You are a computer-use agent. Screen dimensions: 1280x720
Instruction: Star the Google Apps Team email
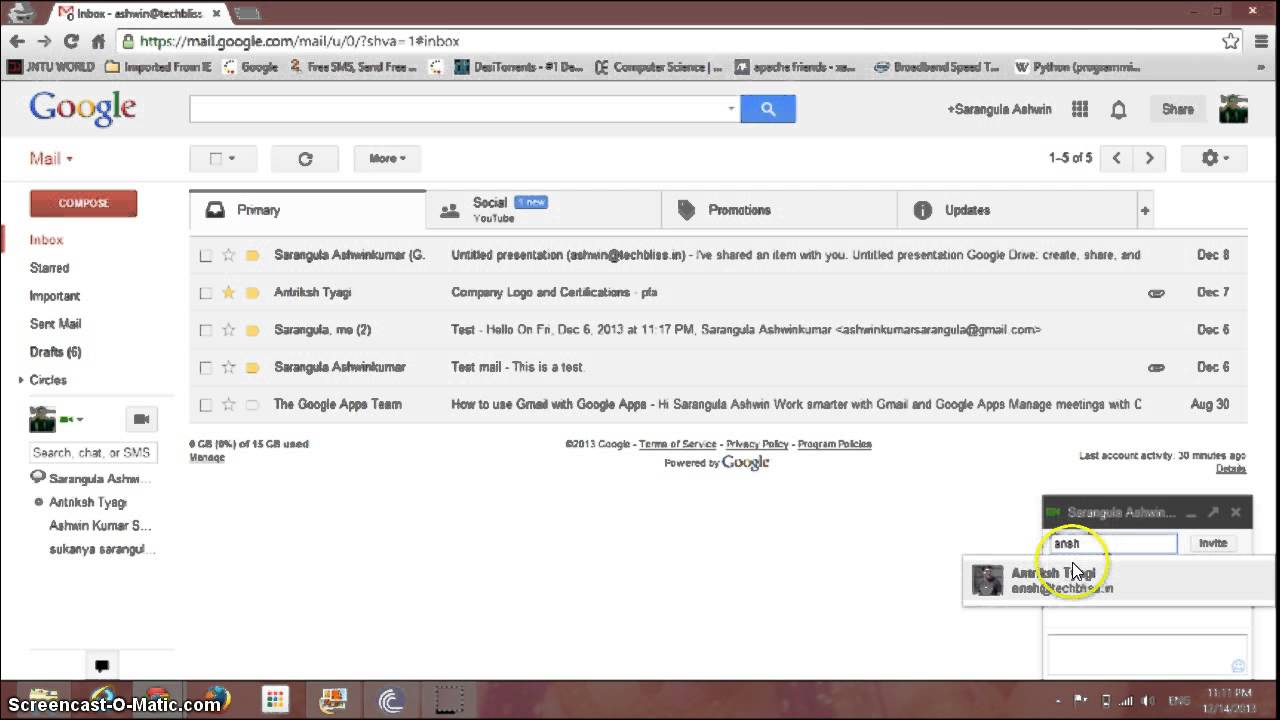click(228, 404)
